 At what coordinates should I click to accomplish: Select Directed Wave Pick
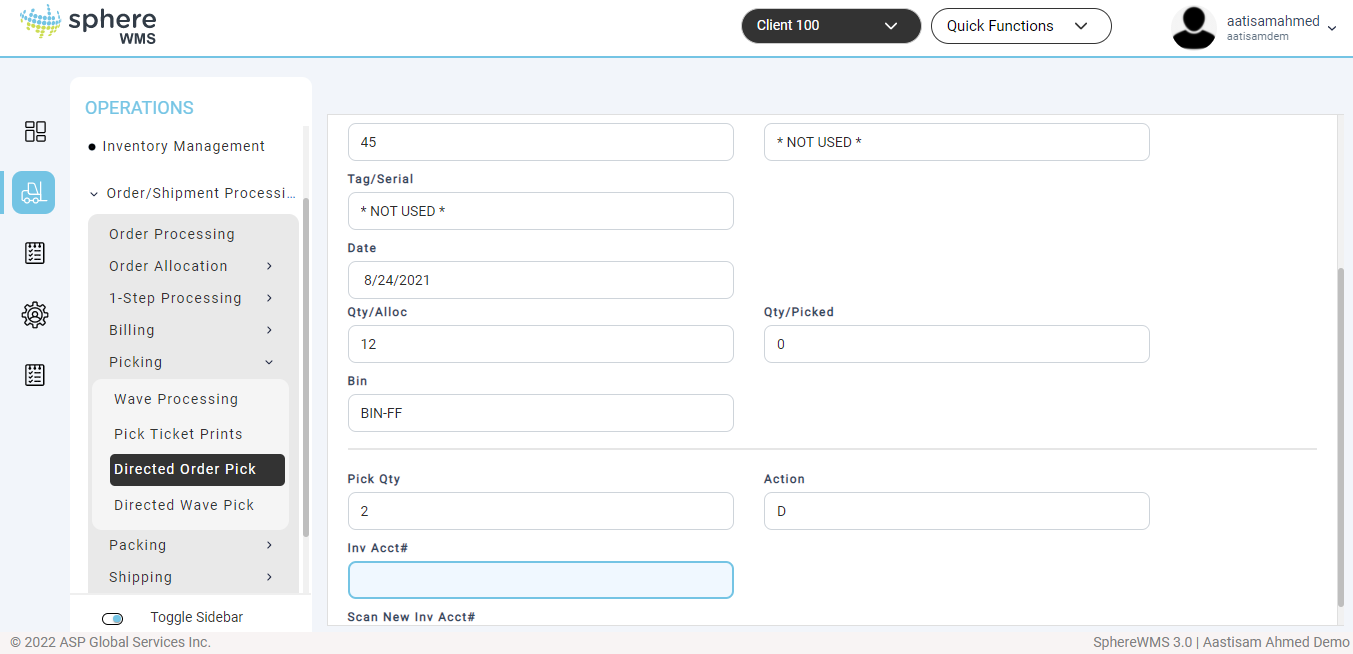(x=184, y=505)
